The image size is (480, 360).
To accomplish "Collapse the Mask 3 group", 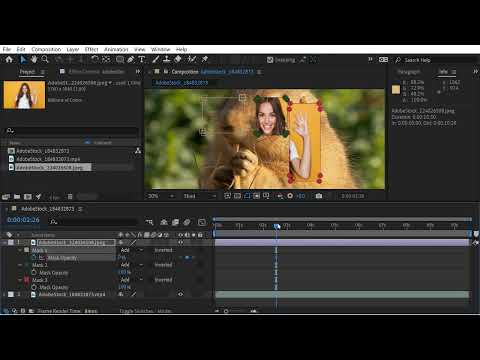I will point(20,280).
